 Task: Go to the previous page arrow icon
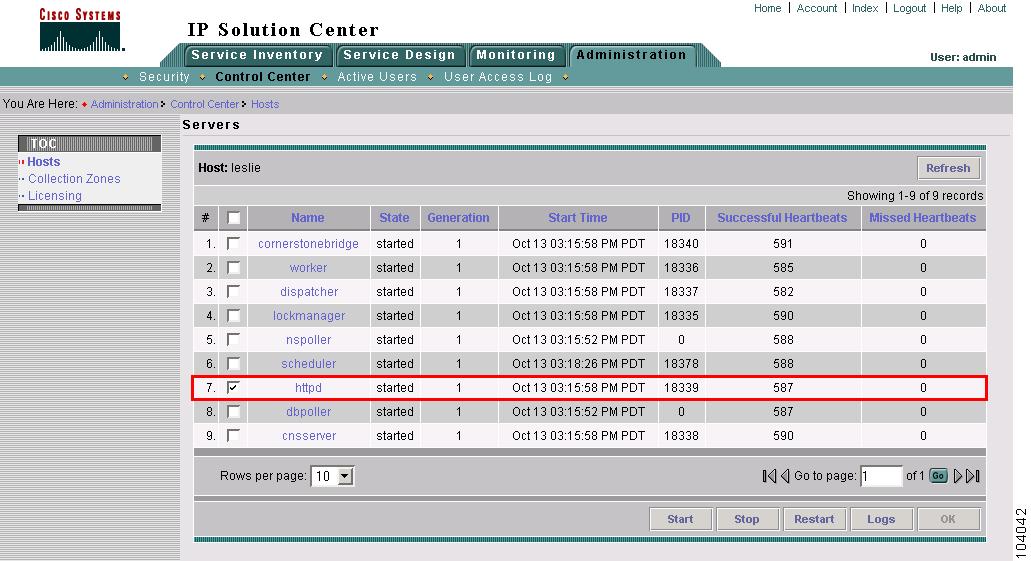(x=784, y=476)
